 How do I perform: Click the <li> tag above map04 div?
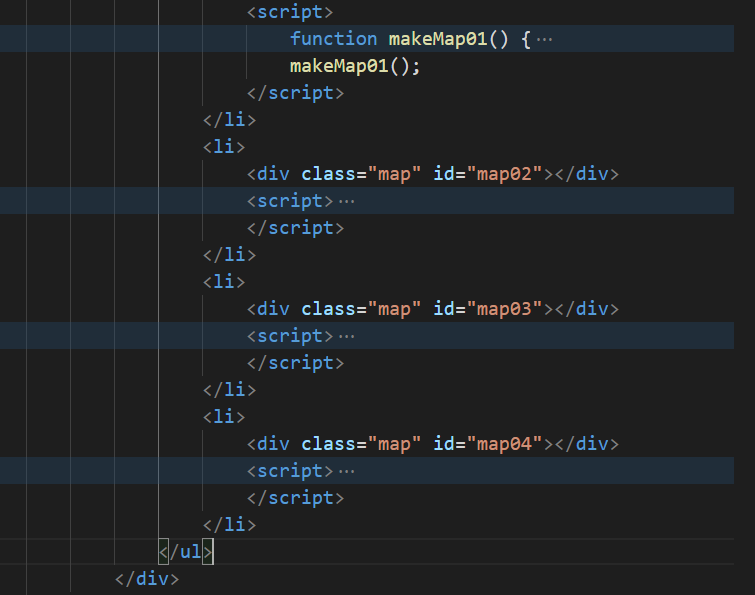click(x=224, y=417)
